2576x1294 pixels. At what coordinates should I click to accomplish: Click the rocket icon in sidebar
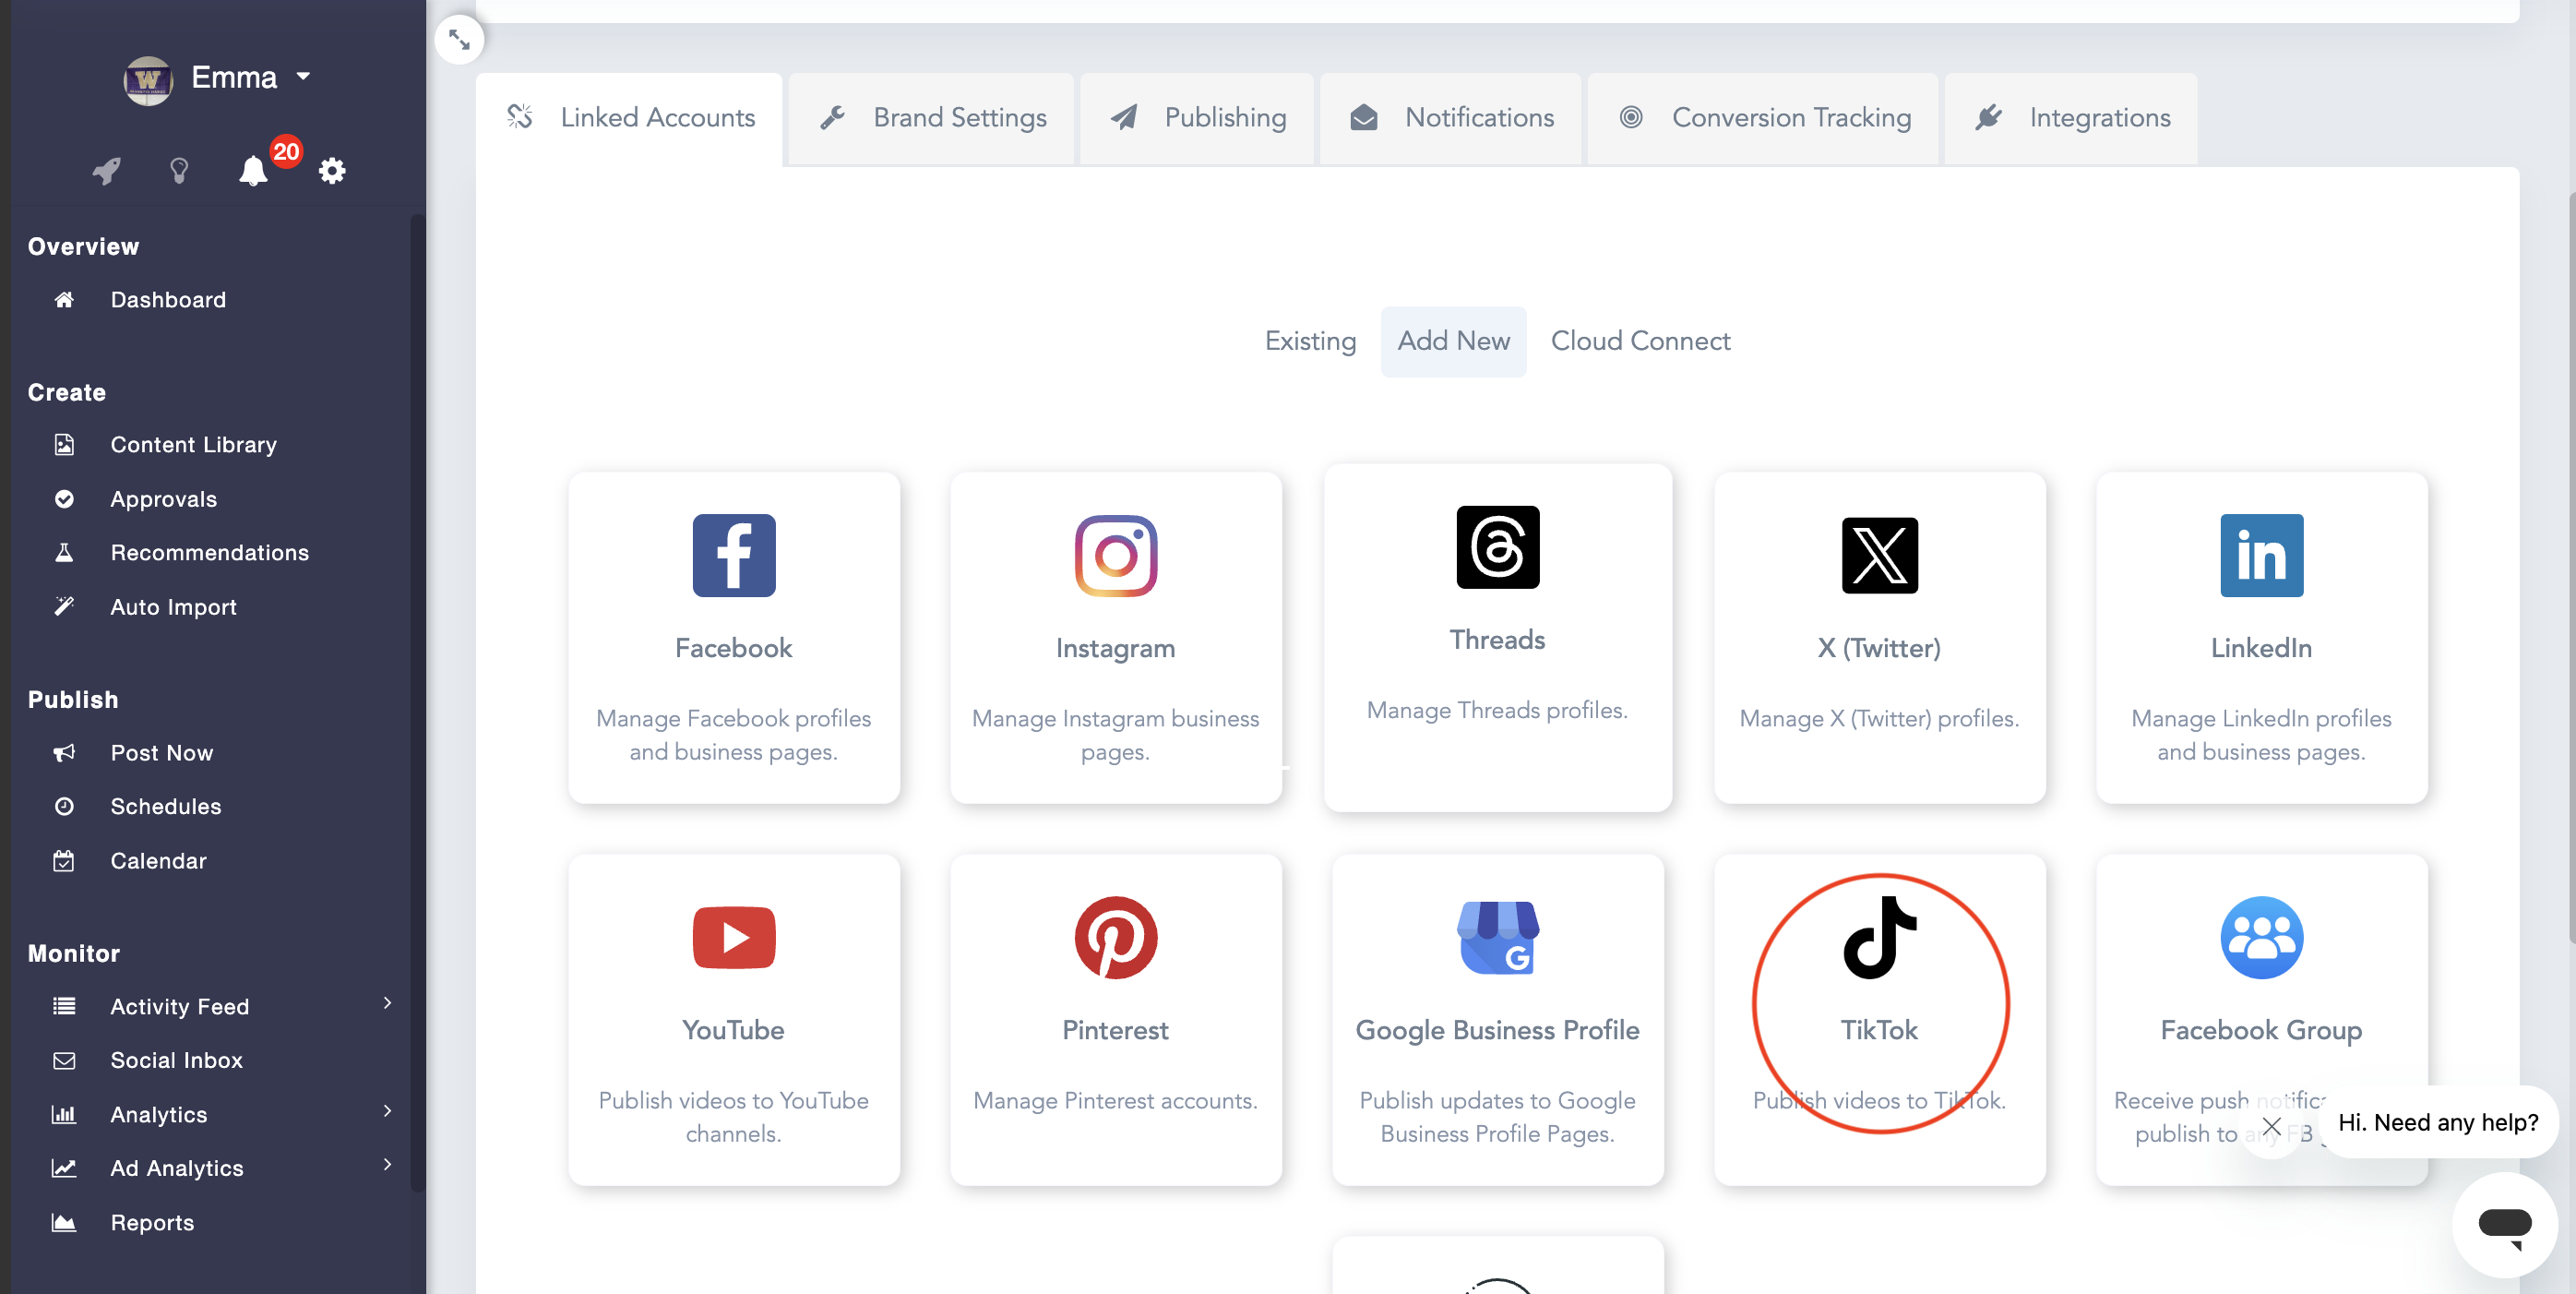107,171
